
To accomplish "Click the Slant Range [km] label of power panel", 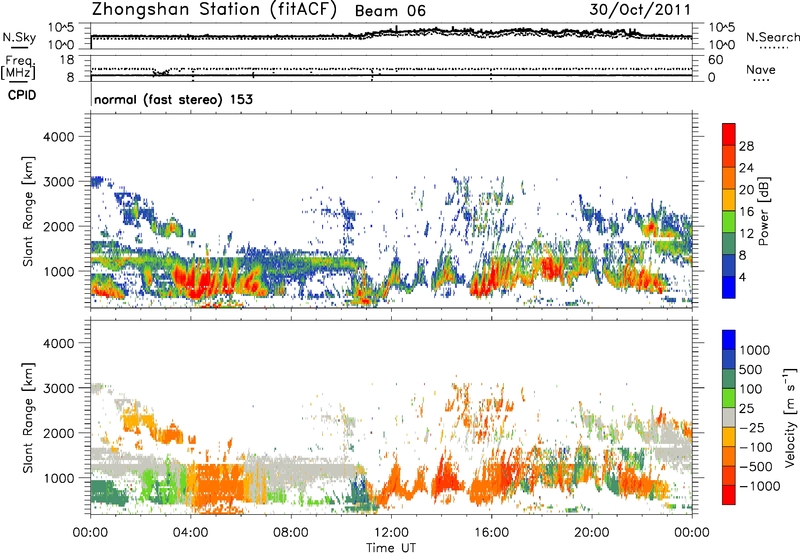I will [28, 211].
